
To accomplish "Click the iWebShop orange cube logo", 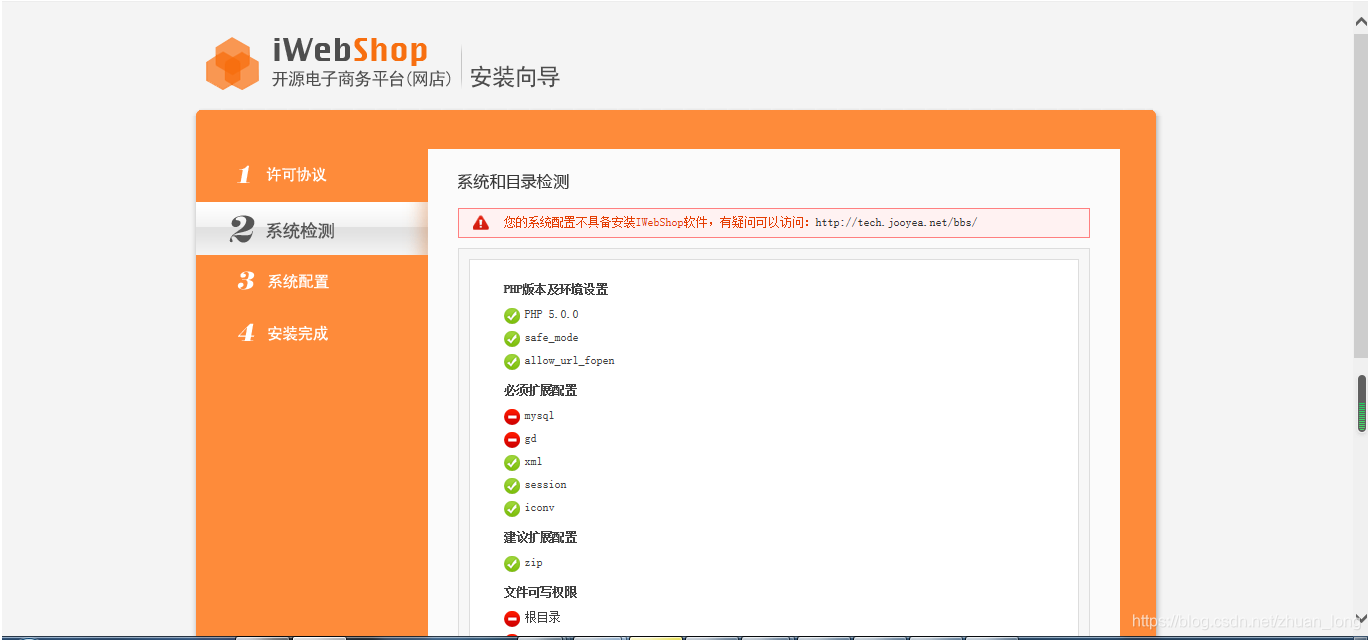I will (x=233, y=63).
